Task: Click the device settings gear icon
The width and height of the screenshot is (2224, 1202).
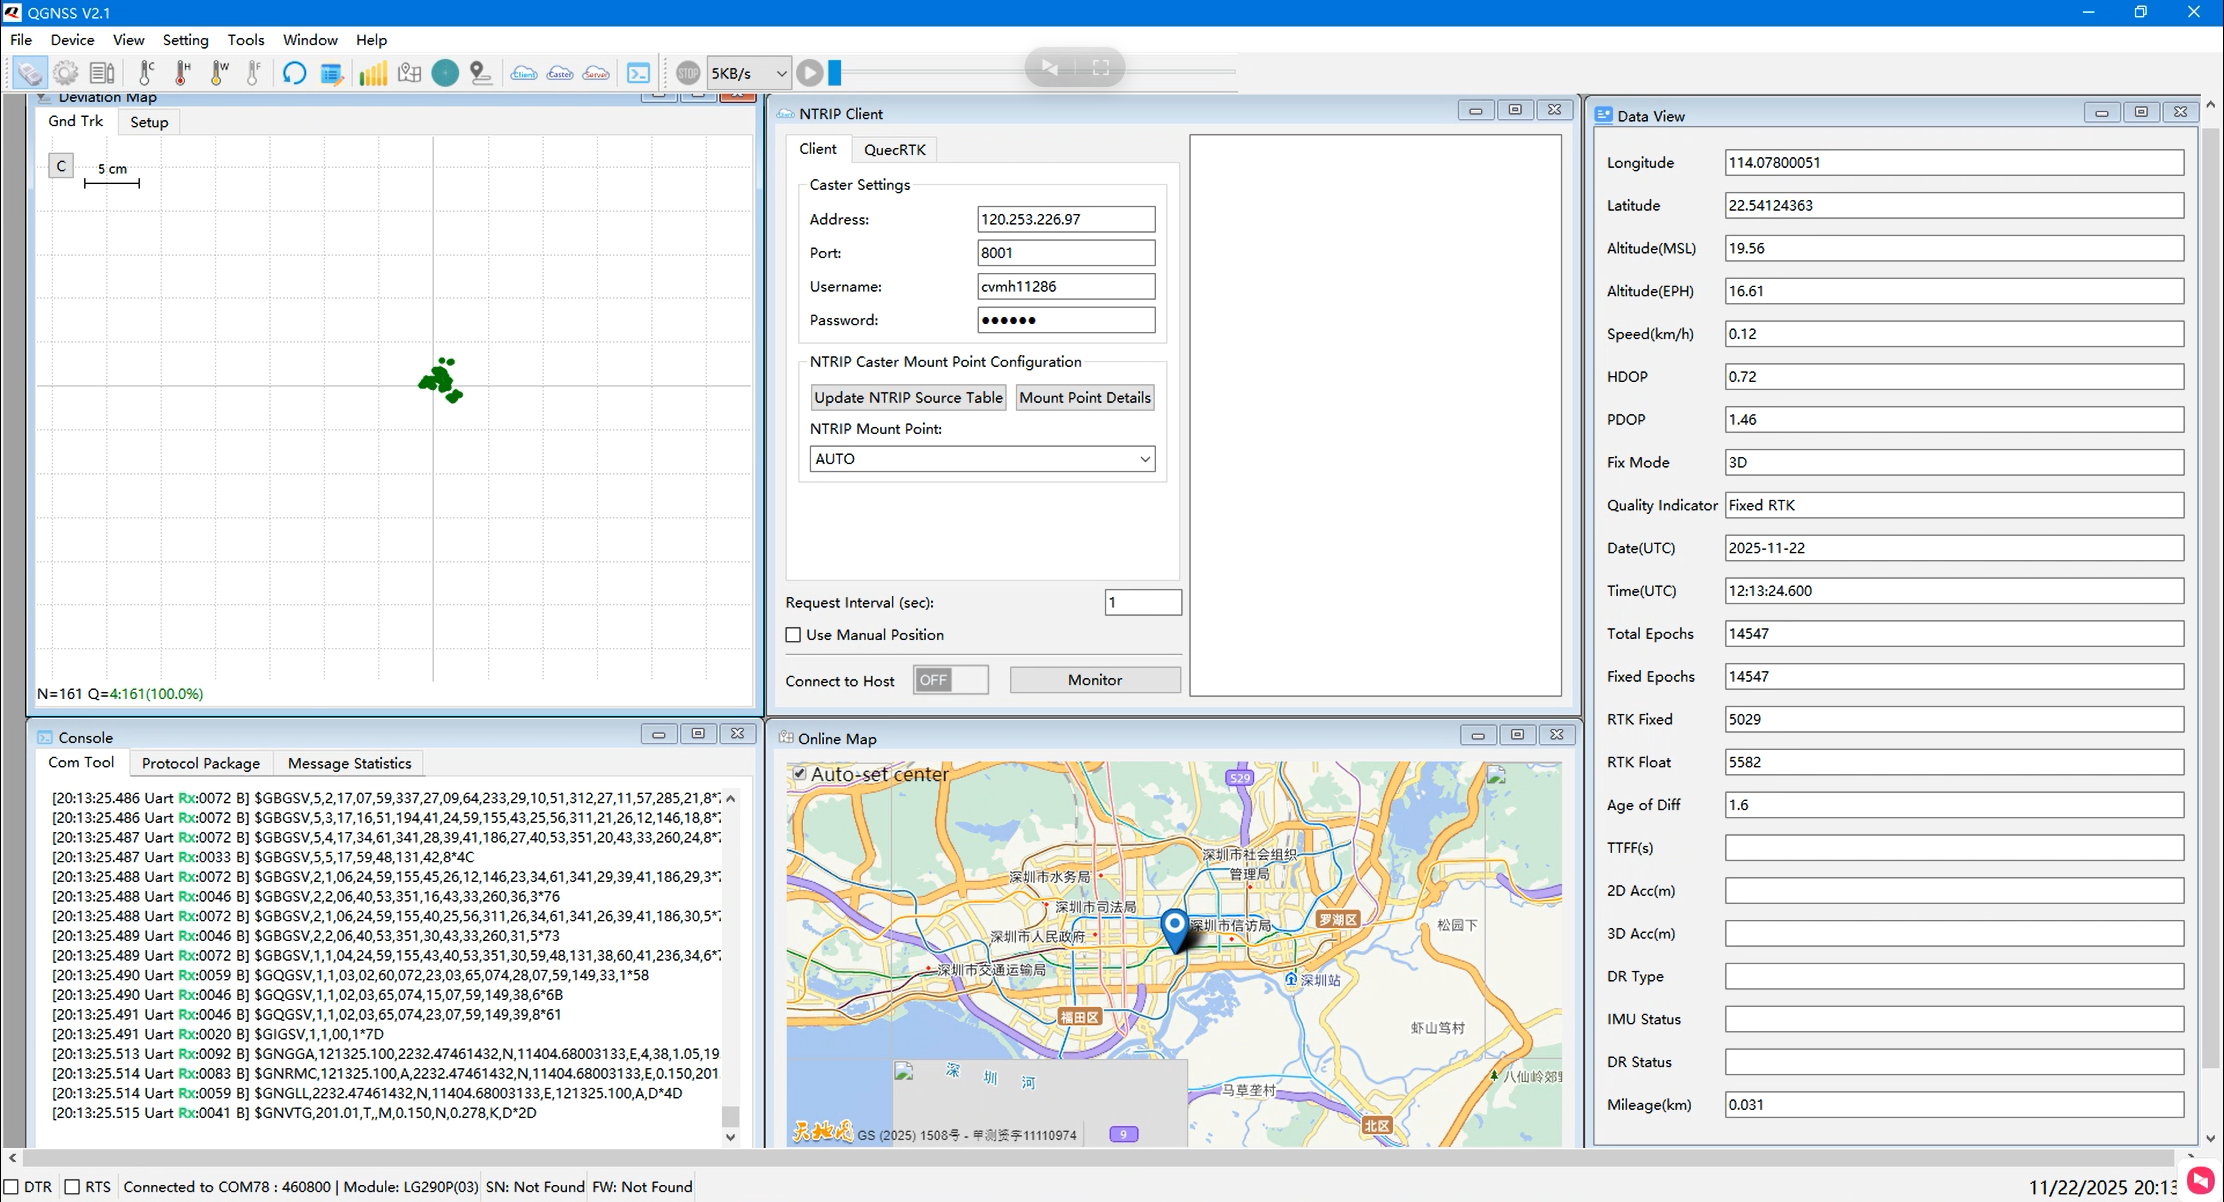Action: point(66,73)
